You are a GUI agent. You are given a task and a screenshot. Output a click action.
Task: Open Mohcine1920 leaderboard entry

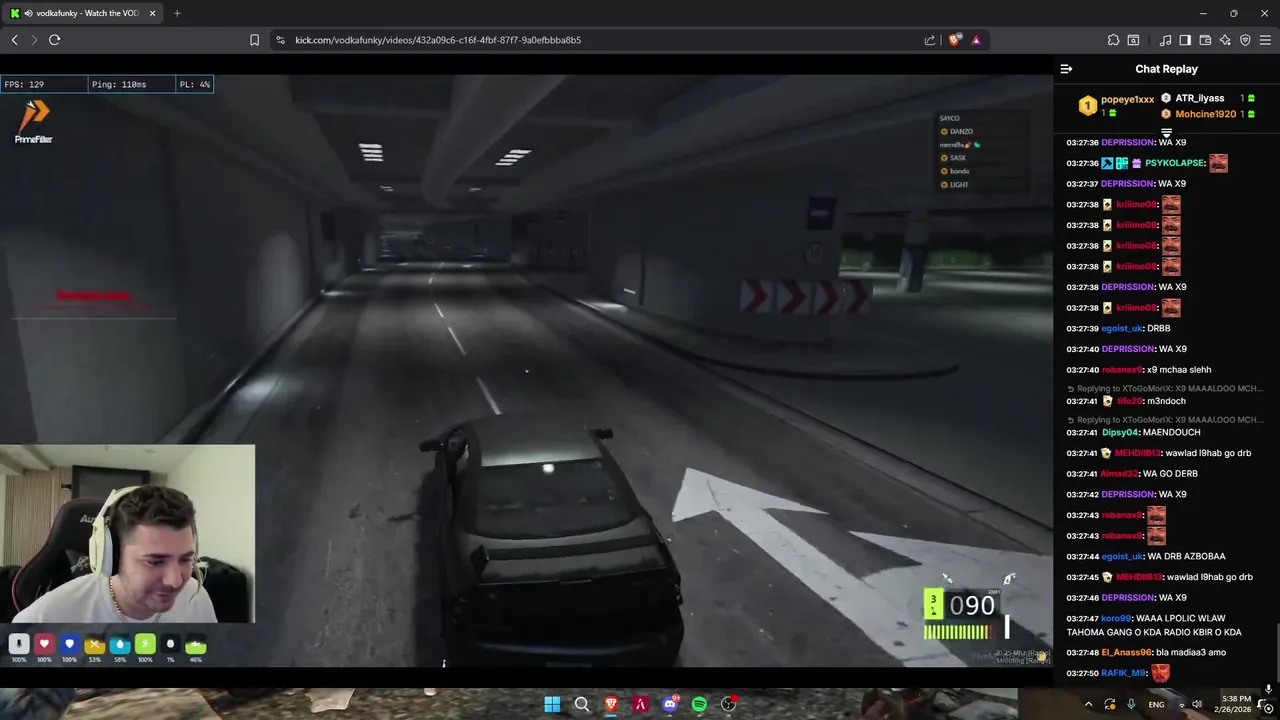point(1205,114)
